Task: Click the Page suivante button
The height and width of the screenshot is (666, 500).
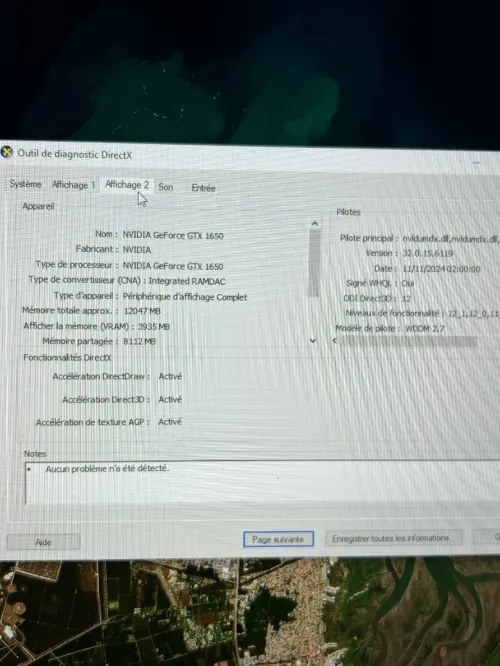Action: pyautogui.click(x=279, y=539)
